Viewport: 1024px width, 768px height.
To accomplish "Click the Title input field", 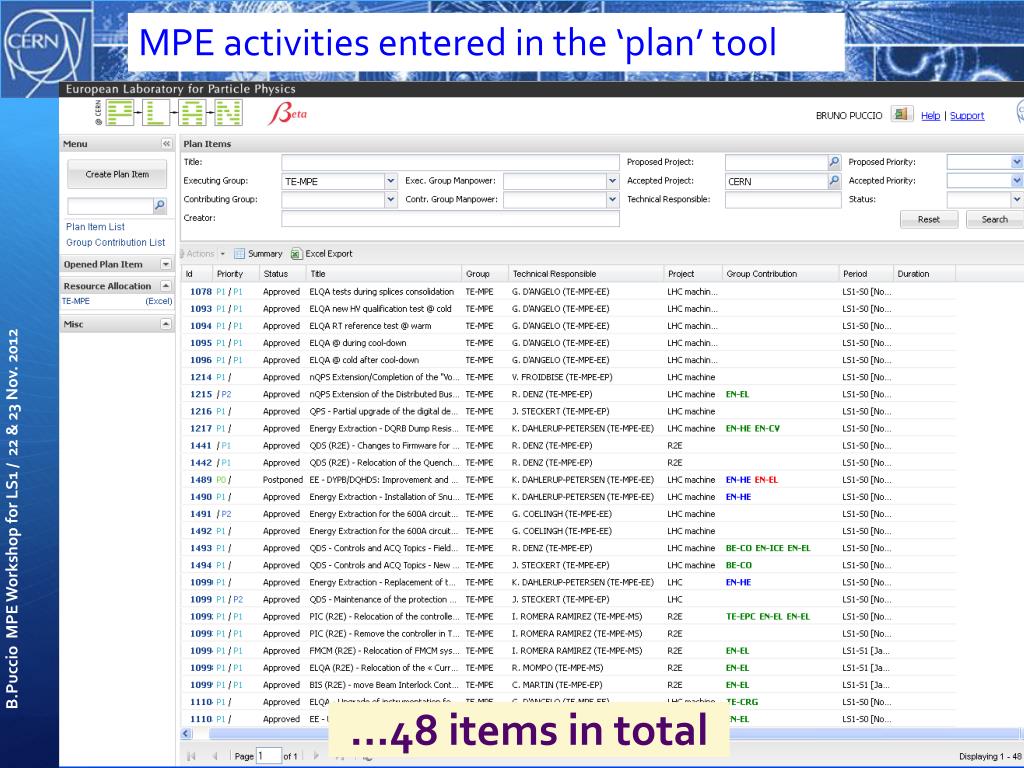I will pos(450,162).
